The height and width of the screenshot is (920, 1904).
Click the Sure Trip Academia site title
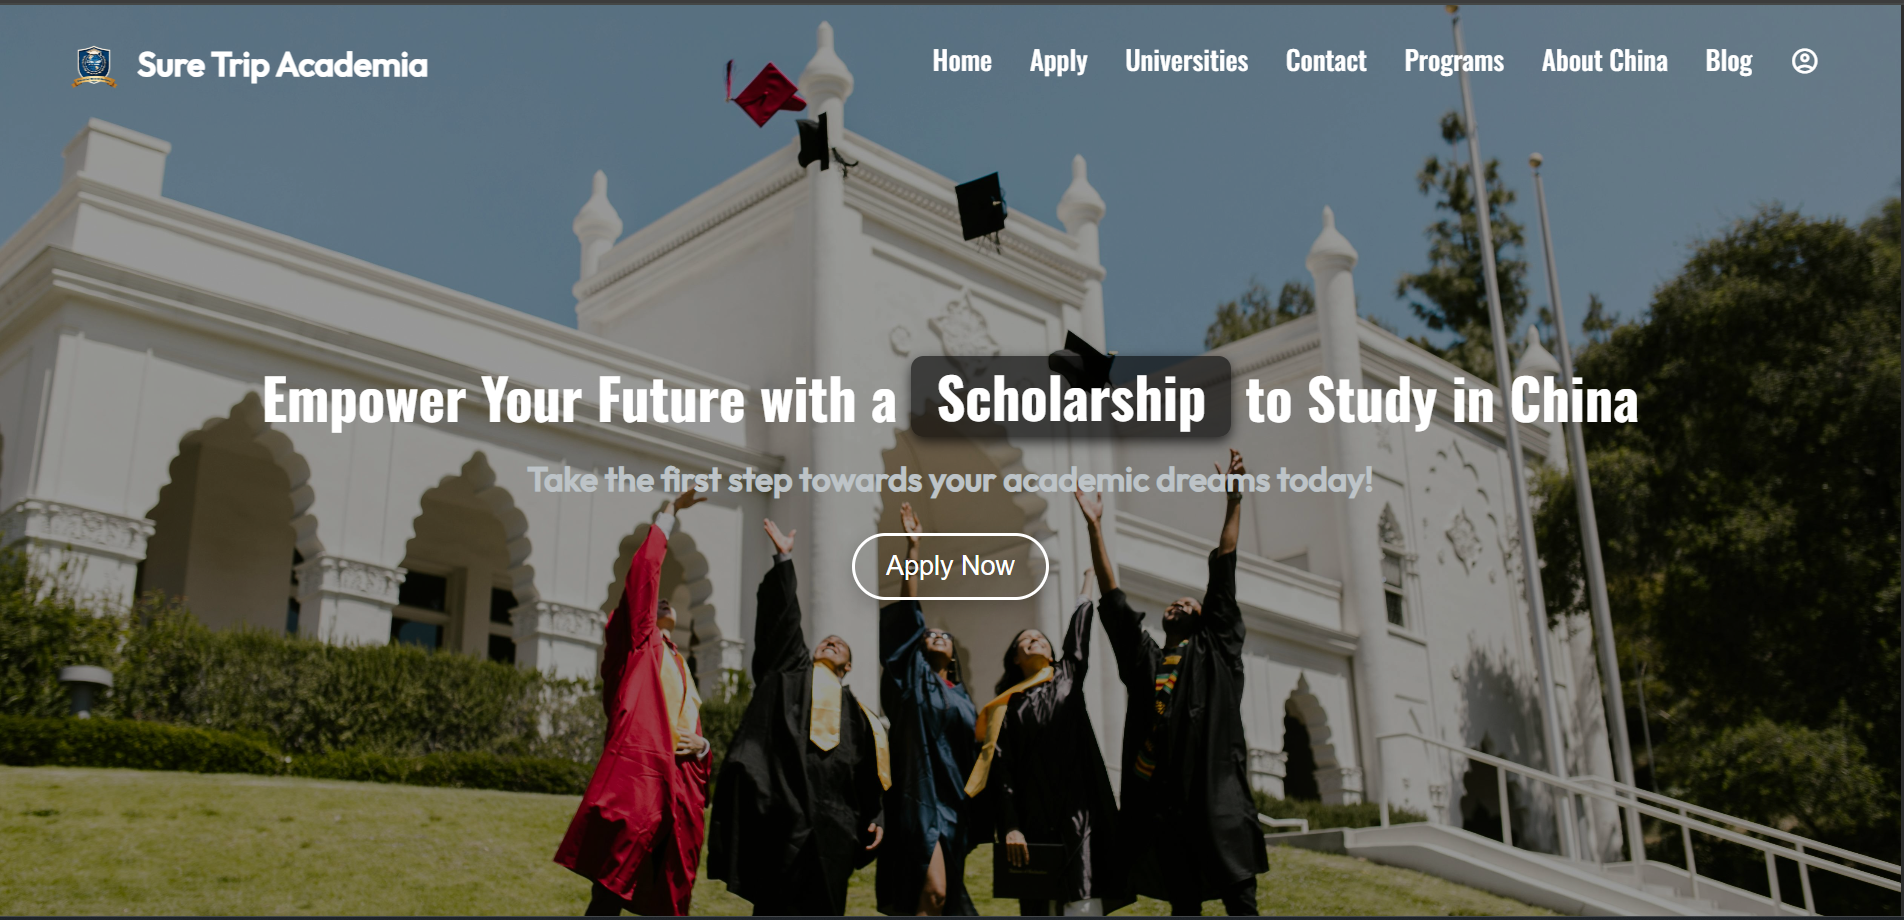coord(282,65)
